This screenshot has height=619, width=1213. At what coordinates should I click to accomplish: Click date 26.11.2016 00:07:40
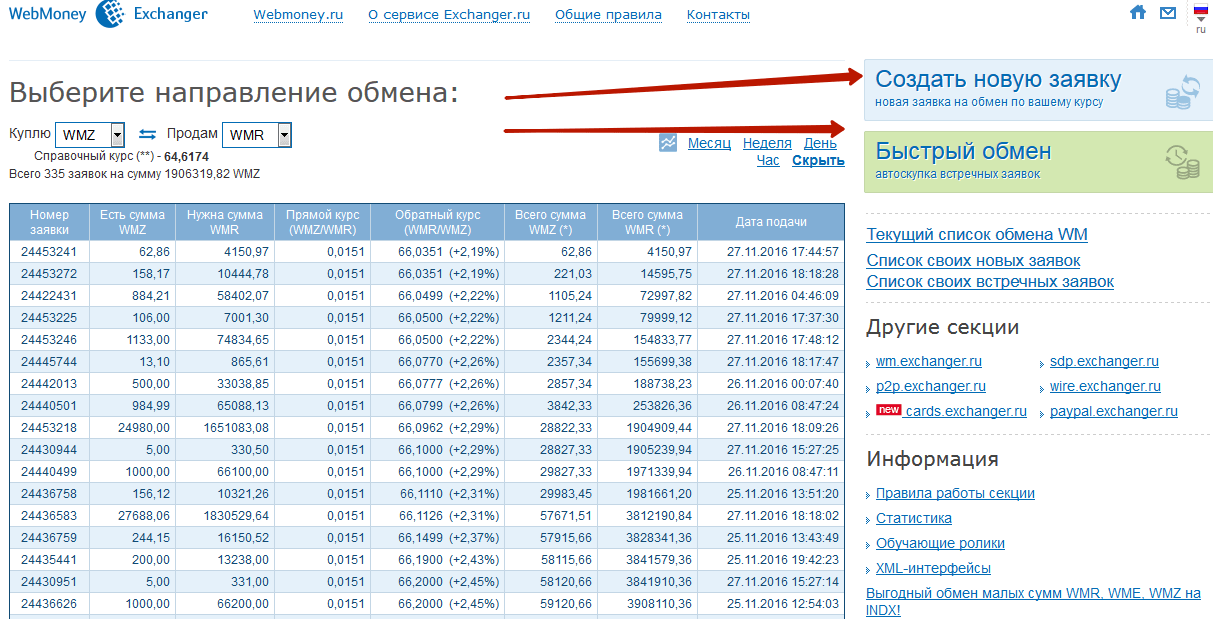[x=782, y=384]
